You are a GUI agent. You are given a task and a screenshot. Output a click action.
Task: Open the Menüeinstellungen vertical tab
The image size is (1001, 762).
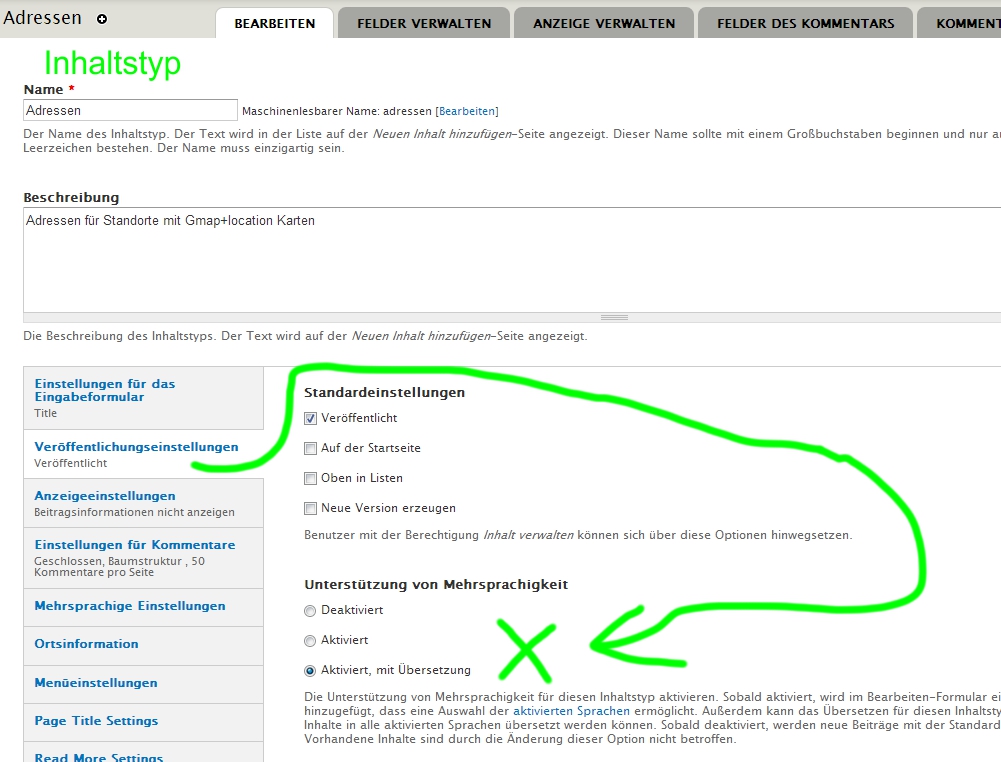click(x=96, y=683)
